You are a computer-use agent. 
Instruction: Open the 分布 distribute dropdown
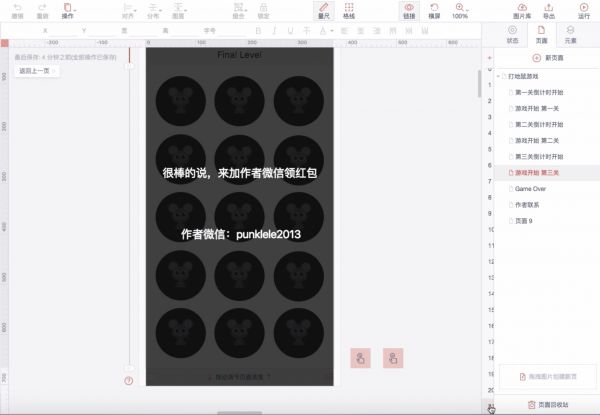click(x=154, y=11)
